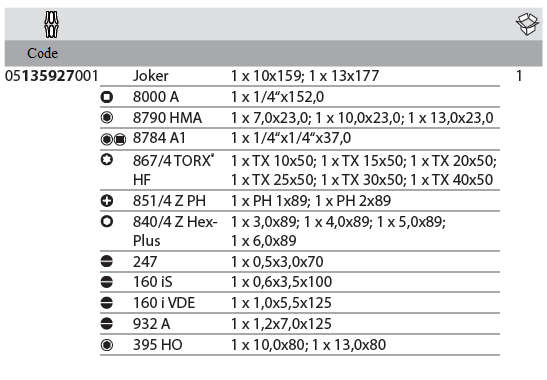Click the Code column header
This screenshot has height=380, width=547.
pyautogui.click(x=43, y=53)
